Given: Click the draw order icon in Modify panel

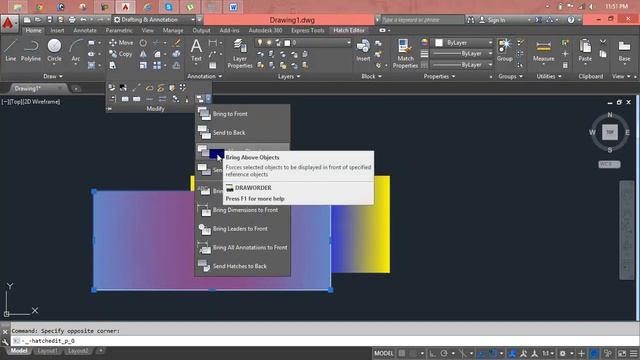Looking at the screenshot, I should [x=200, y=99].
